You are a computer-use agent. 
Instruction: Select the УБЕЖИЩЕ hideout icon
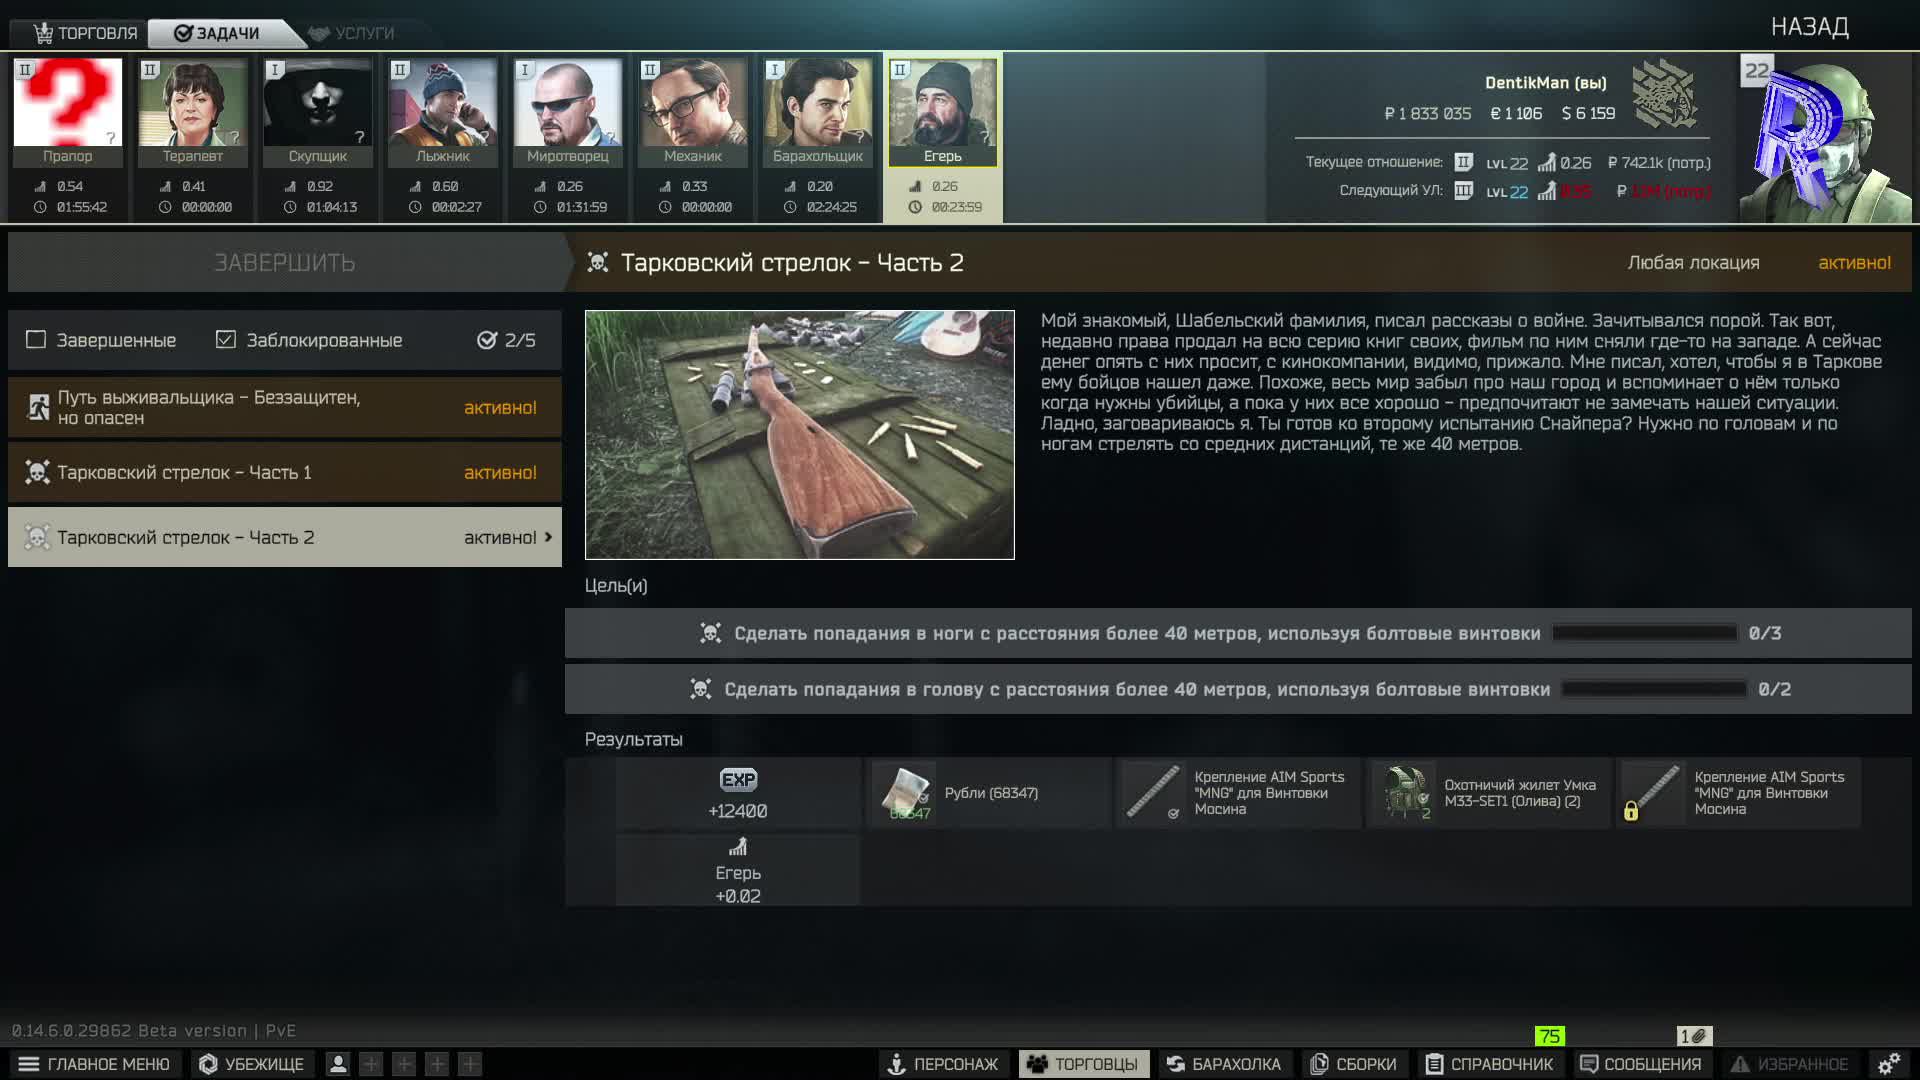tap(208, 1063)
